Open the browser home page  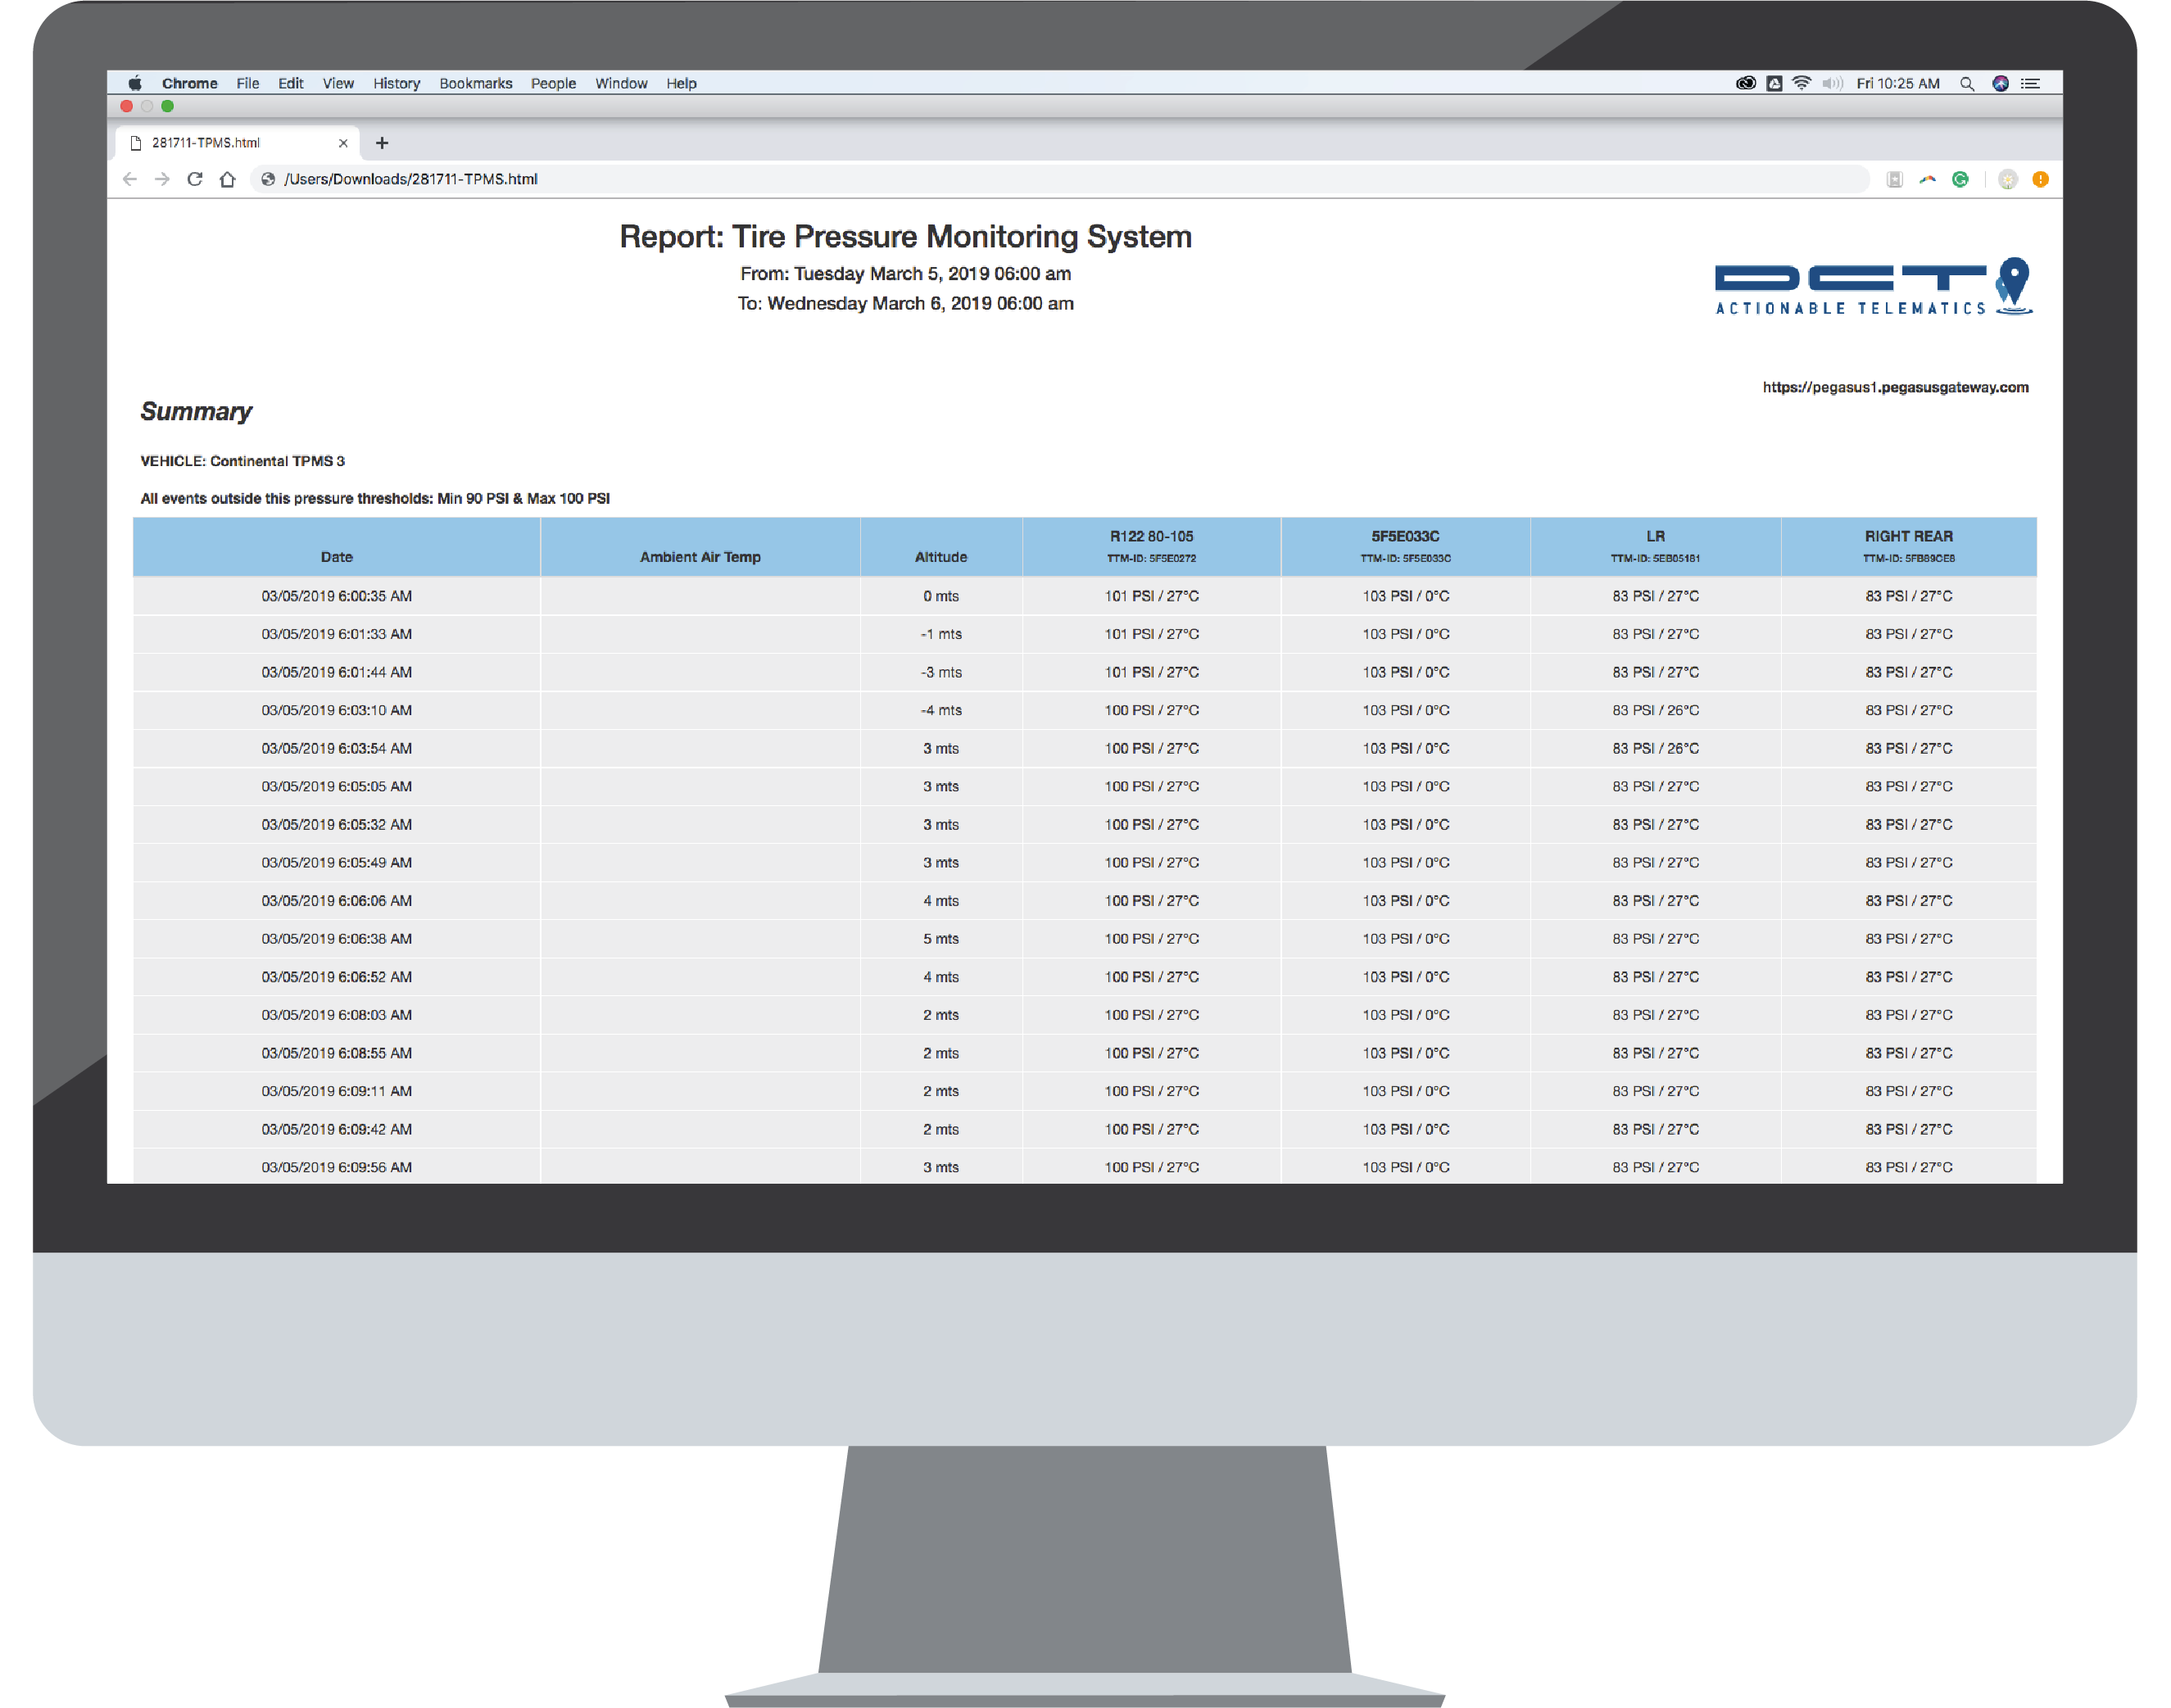(x=228, y=179)
